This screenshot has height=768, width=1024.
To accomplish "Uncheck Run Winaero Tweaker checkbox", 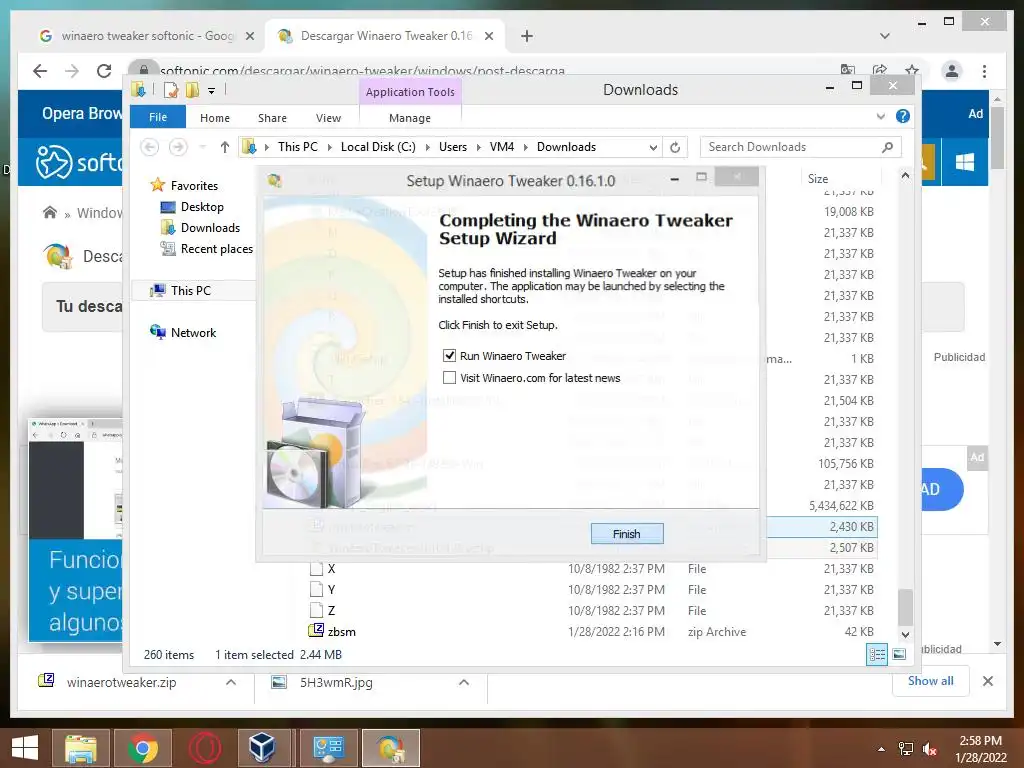I will 449,355.
